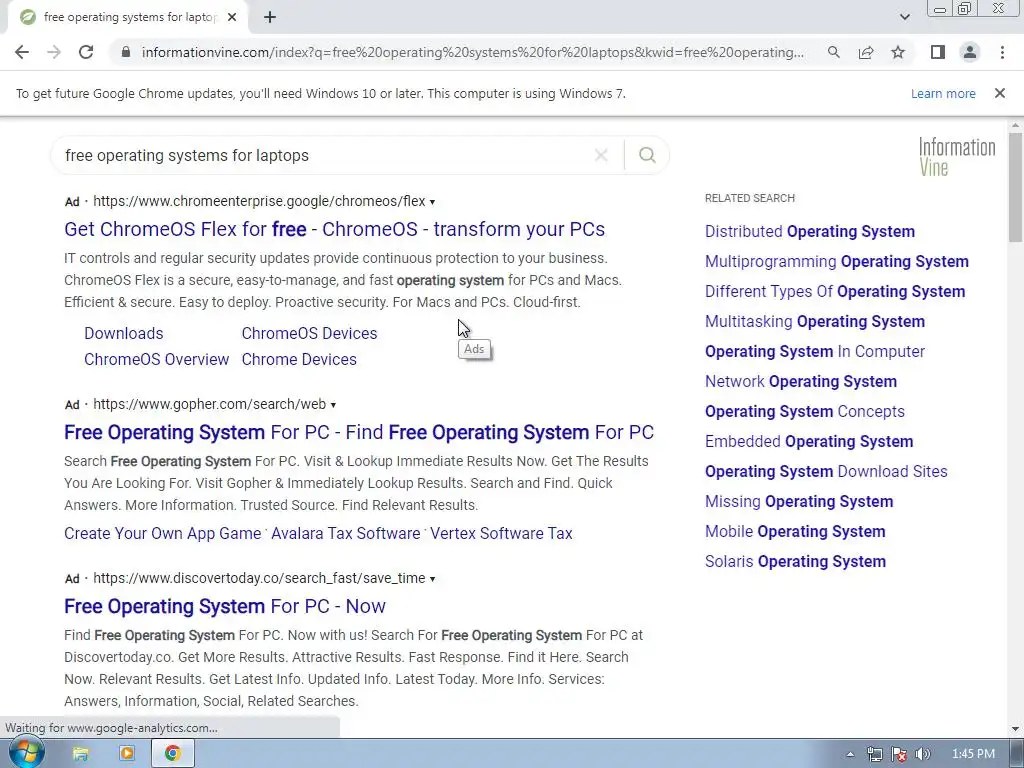Click Learn more about Chrome updates
The image size is (1024, 768).
943,93
